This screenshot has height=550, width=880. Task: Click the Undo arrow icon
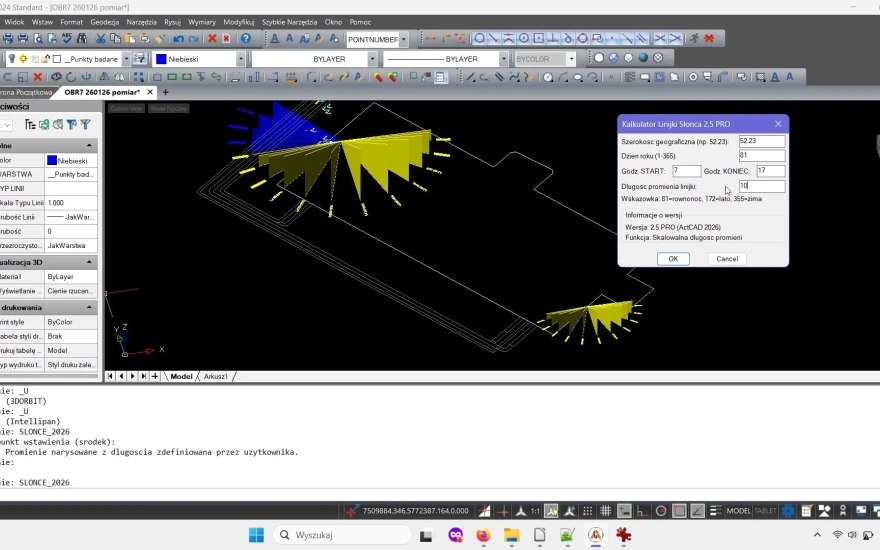(179, 39)
